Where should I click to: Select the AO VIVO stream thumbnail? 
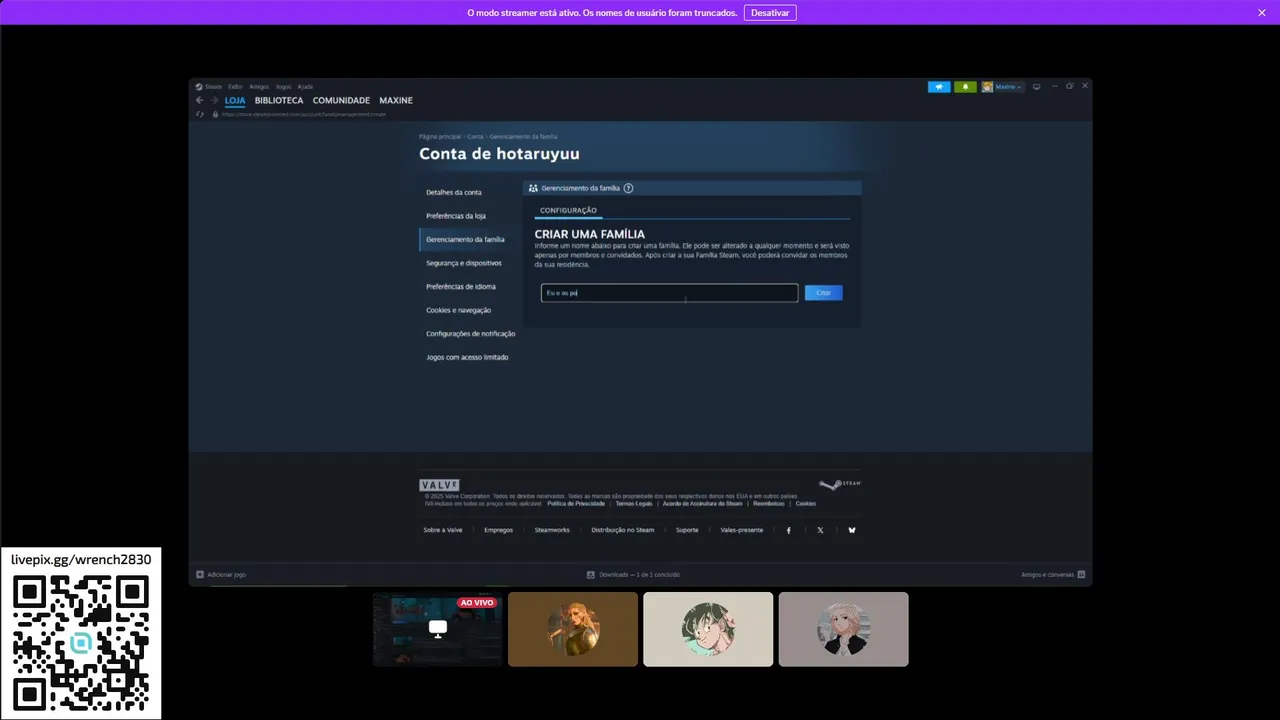point(438,629)
